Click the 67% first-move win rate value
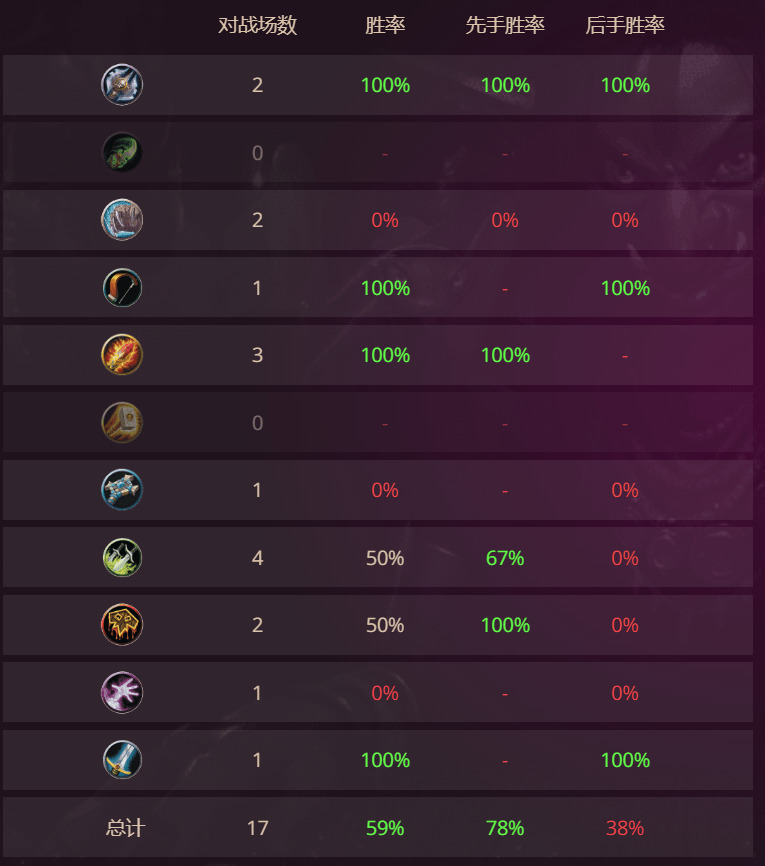This screenshot has width=765, height=866. 505,558
